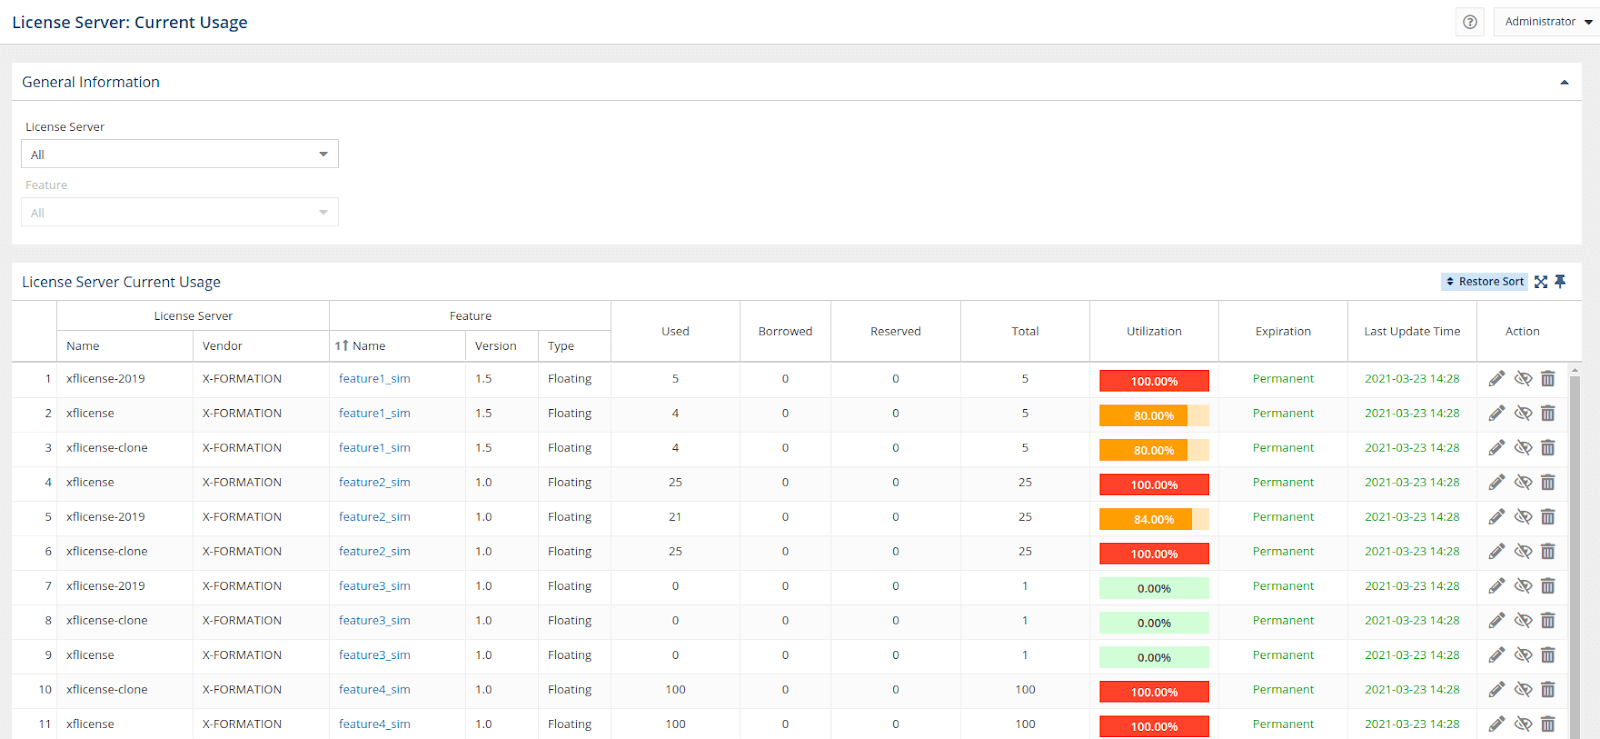Click 100.00% utilization bar in row 1

point(1154,381)
